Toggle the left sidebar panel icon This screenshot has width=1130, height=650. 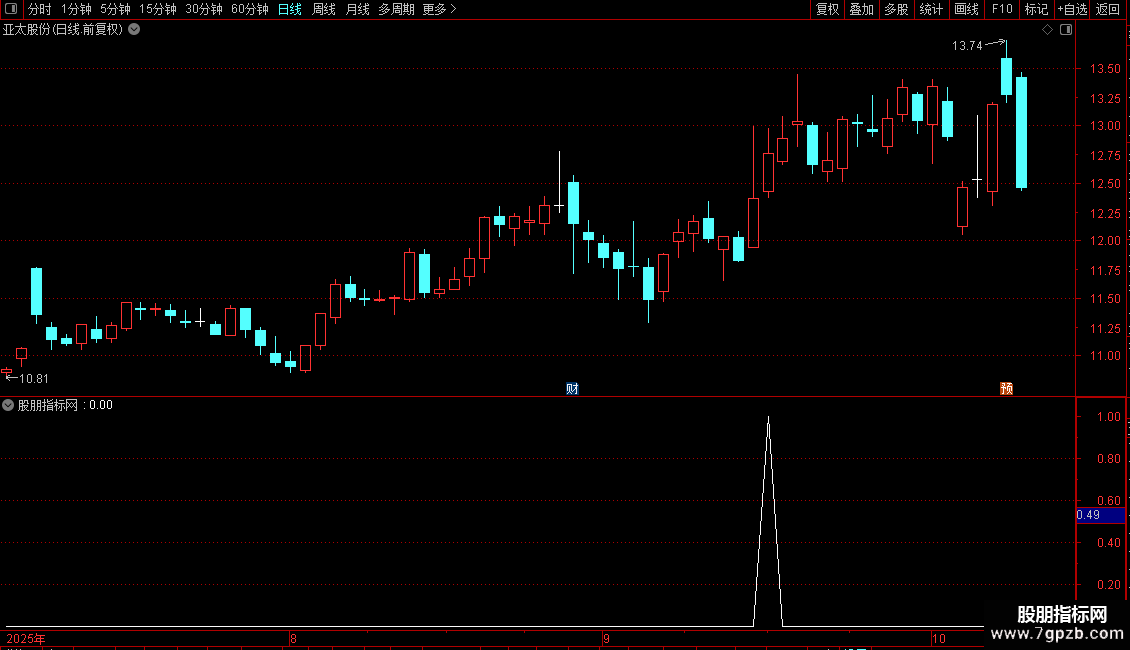tap(11, 9)
